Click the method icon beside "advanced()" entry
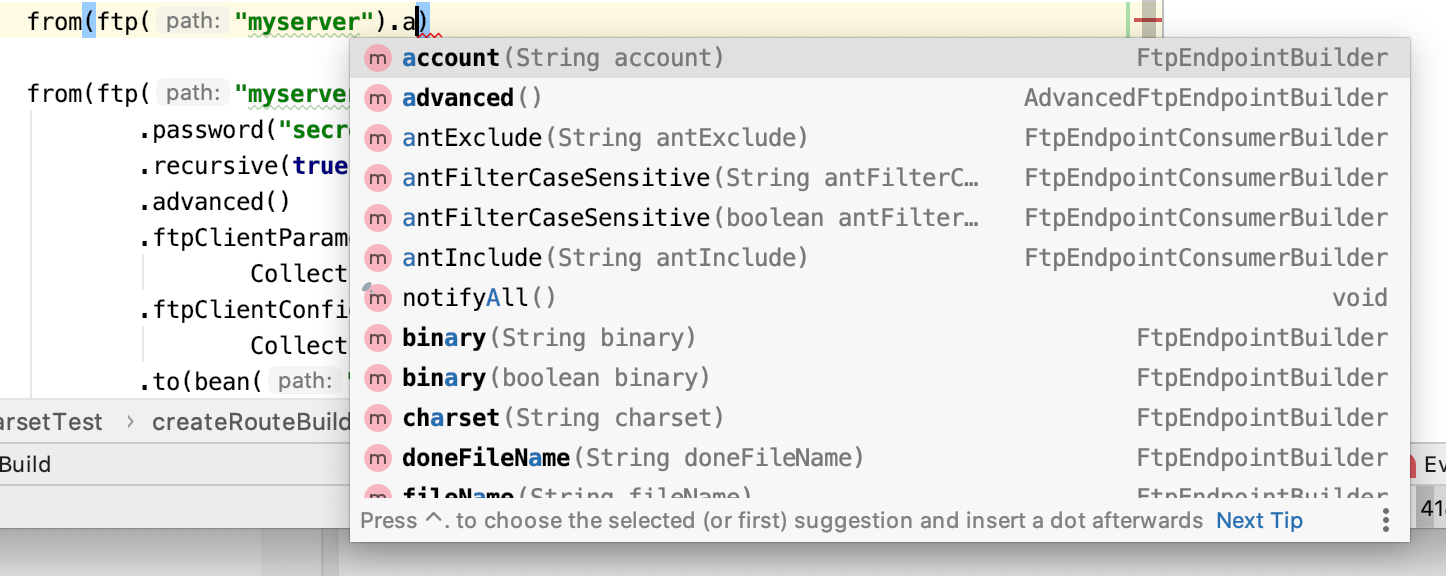The width and height of the screenshot is (1446, 576). tap(378, 97)
